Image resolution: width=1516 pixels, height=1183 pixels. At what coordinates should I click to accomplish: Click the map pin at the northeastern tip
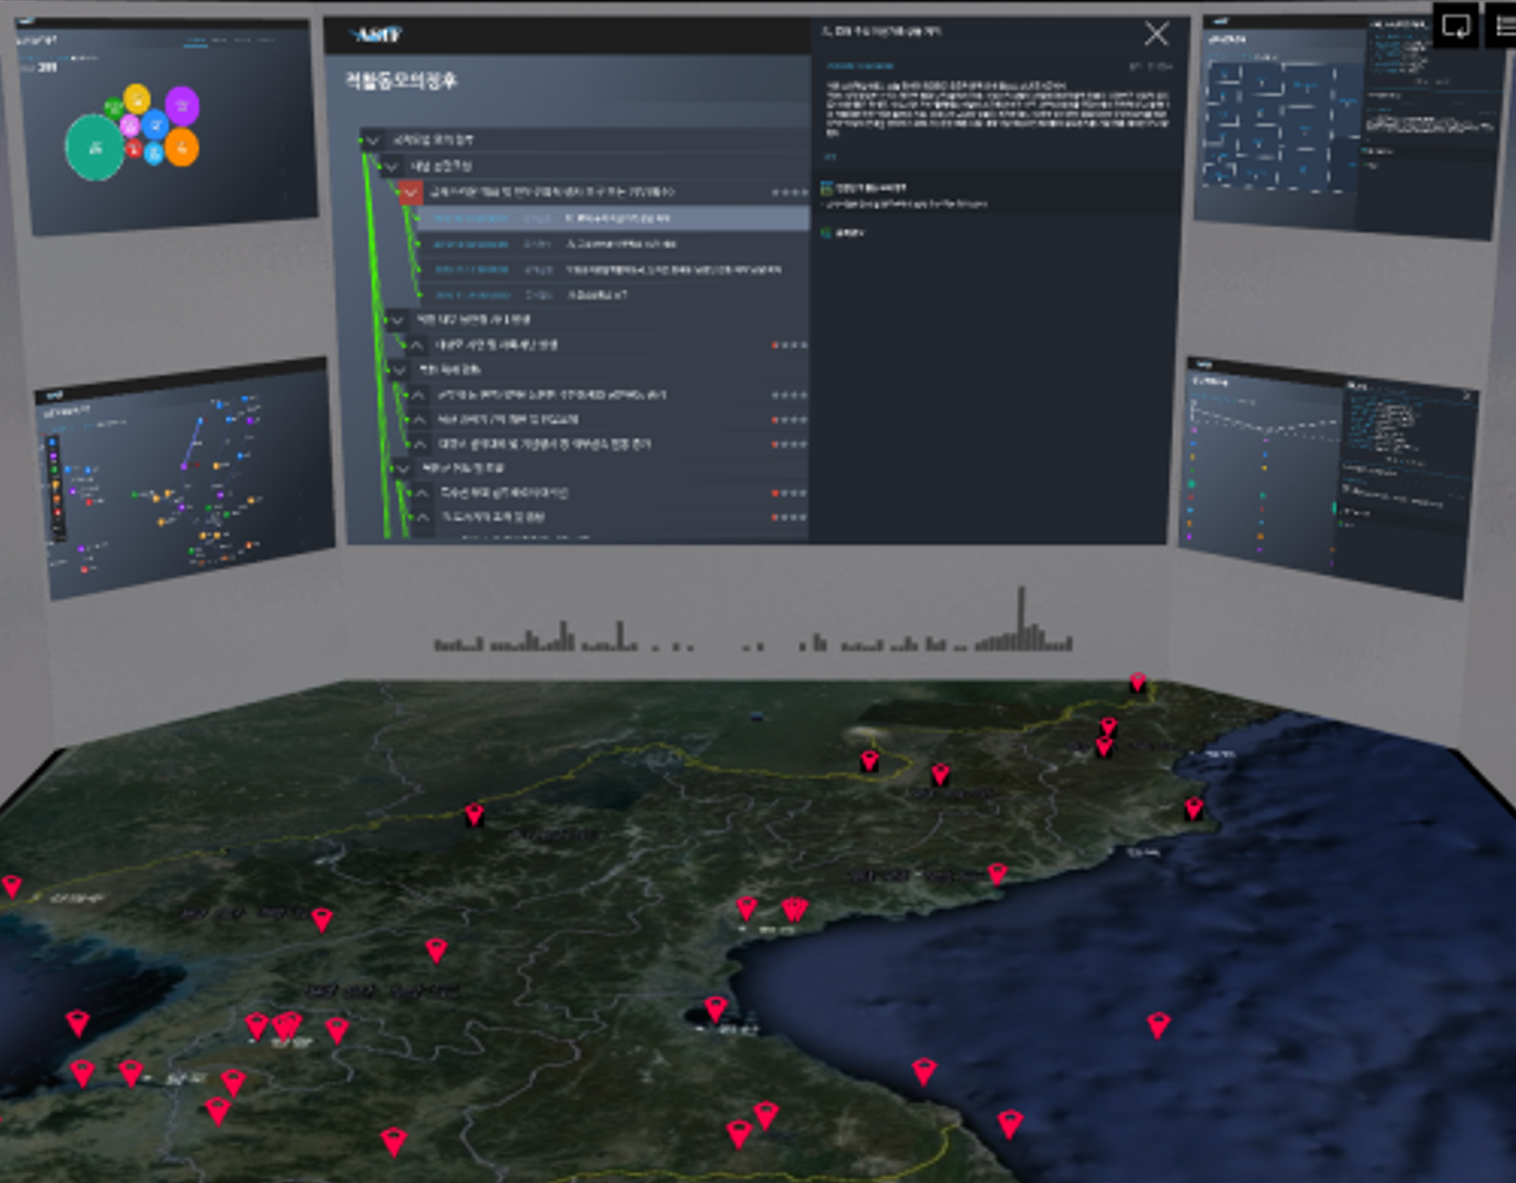point(1137,683)
